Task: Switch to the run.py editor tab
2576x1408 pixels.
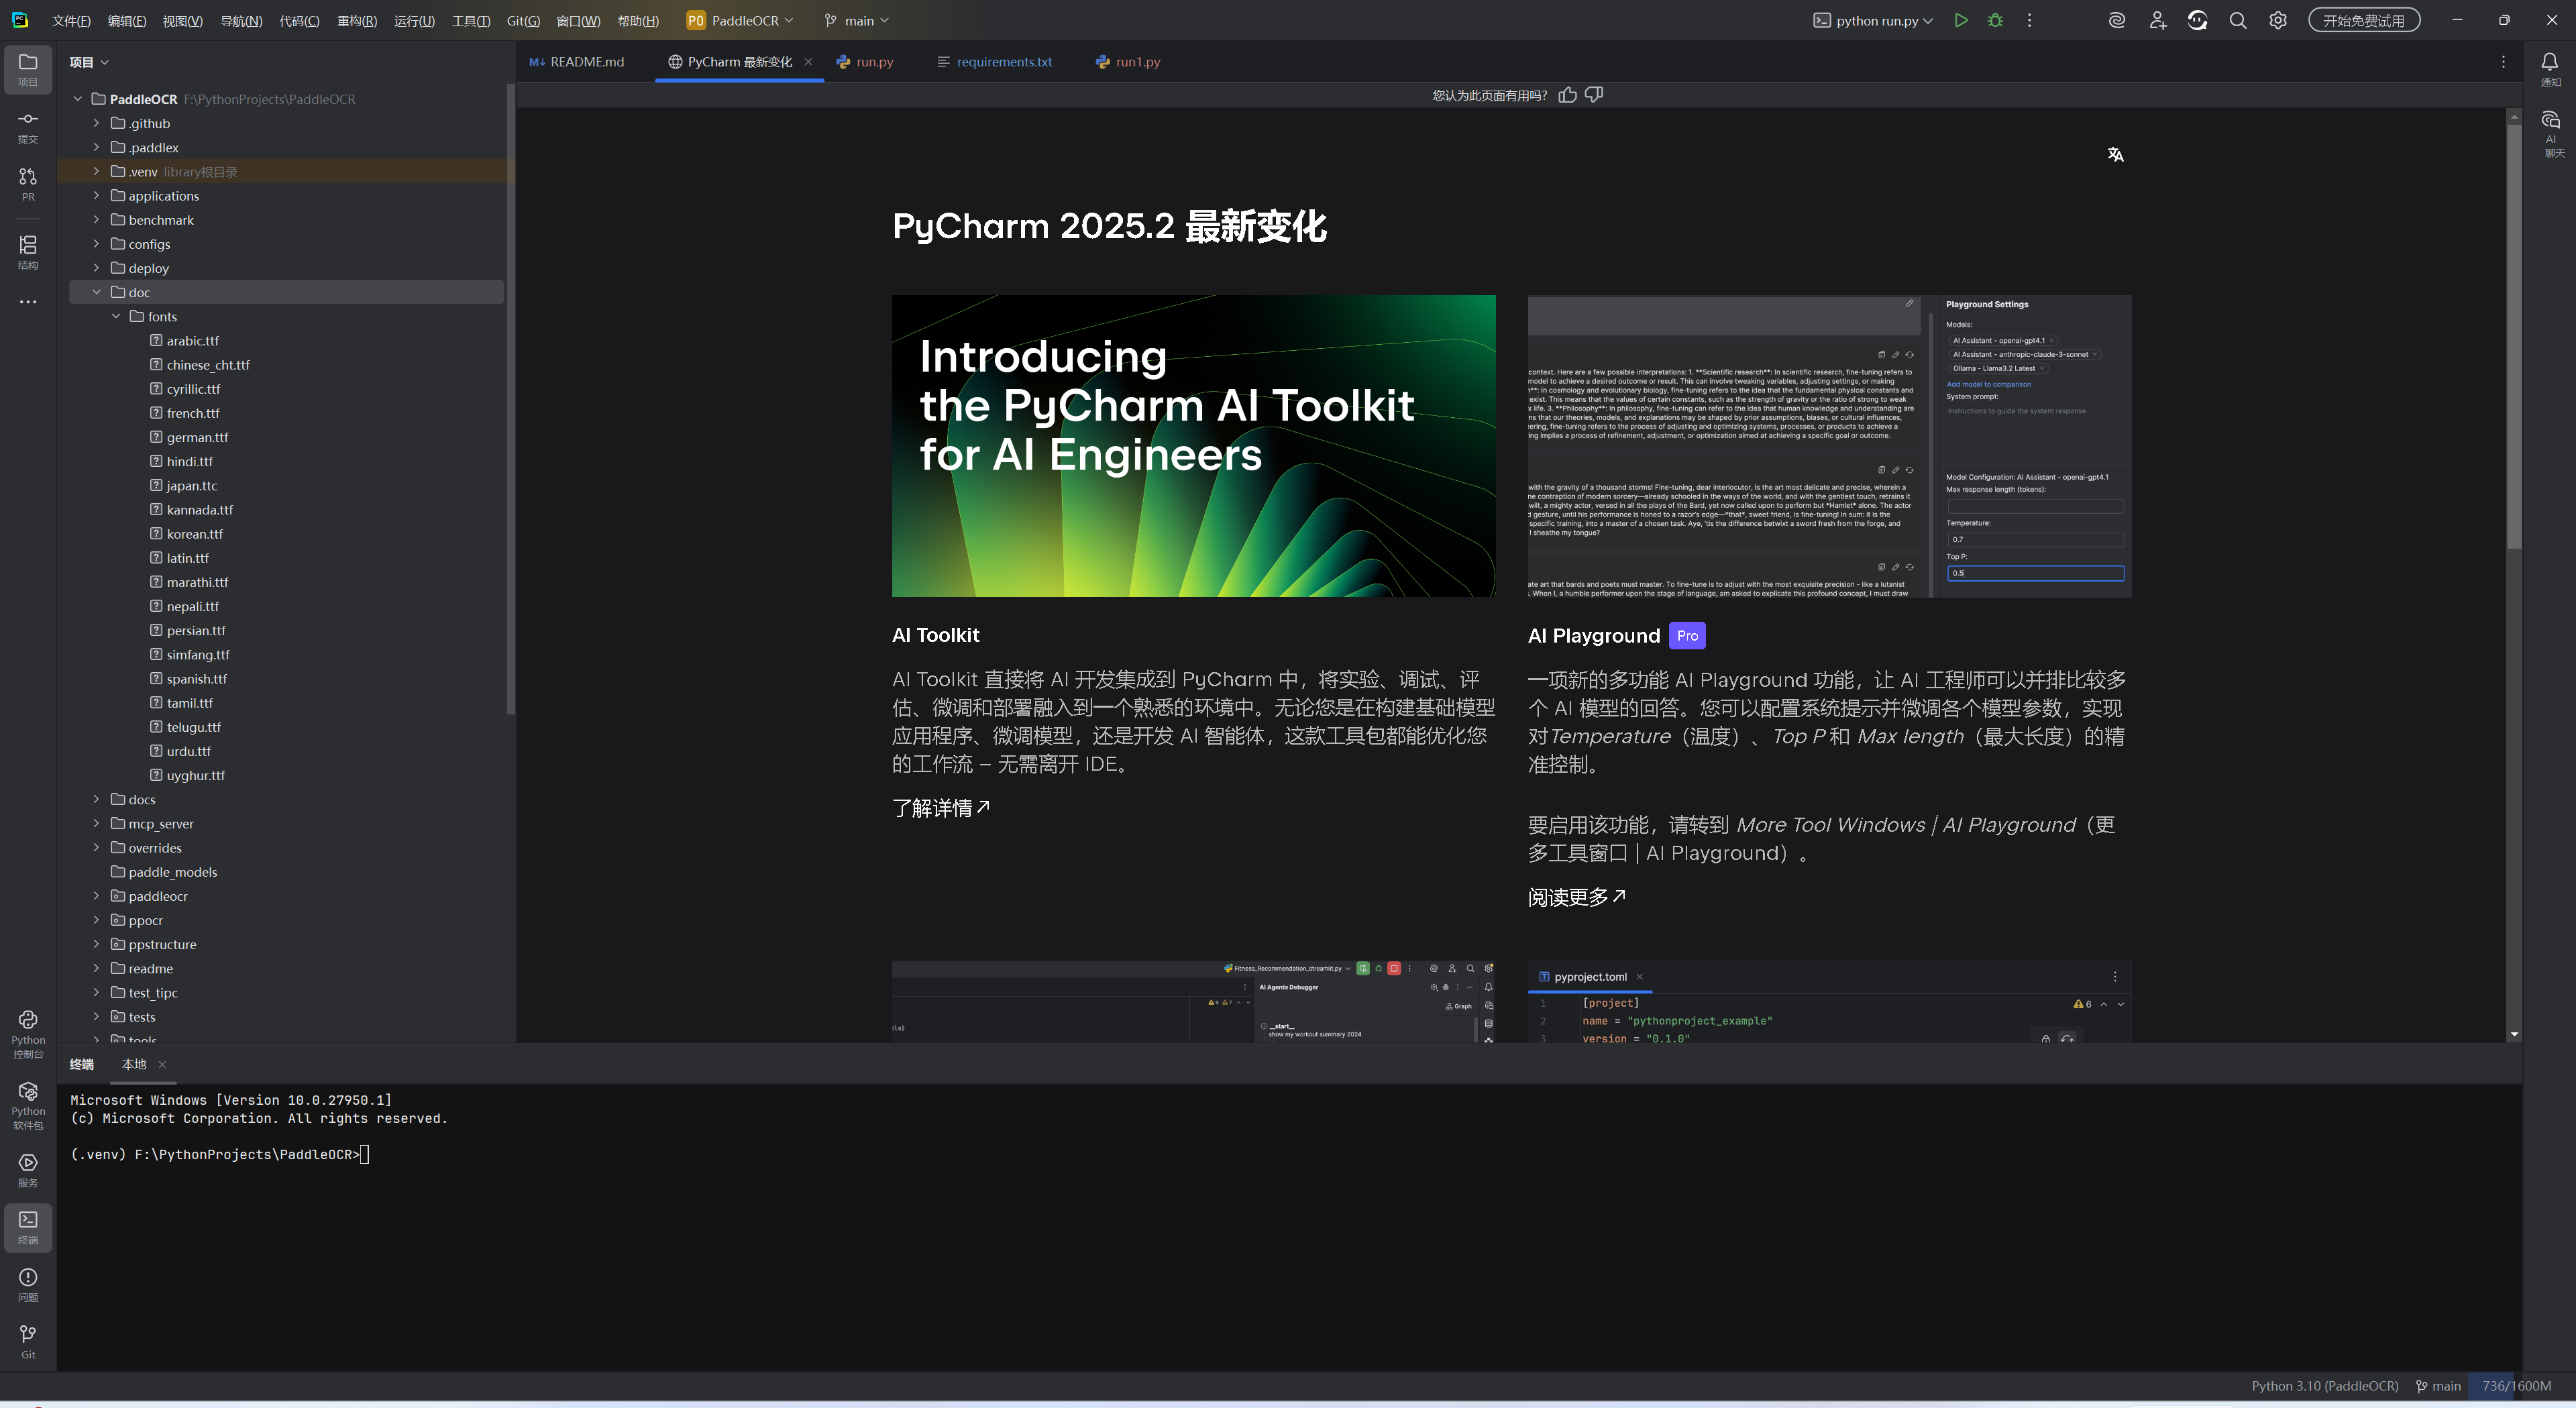Action: click(866, 62)
